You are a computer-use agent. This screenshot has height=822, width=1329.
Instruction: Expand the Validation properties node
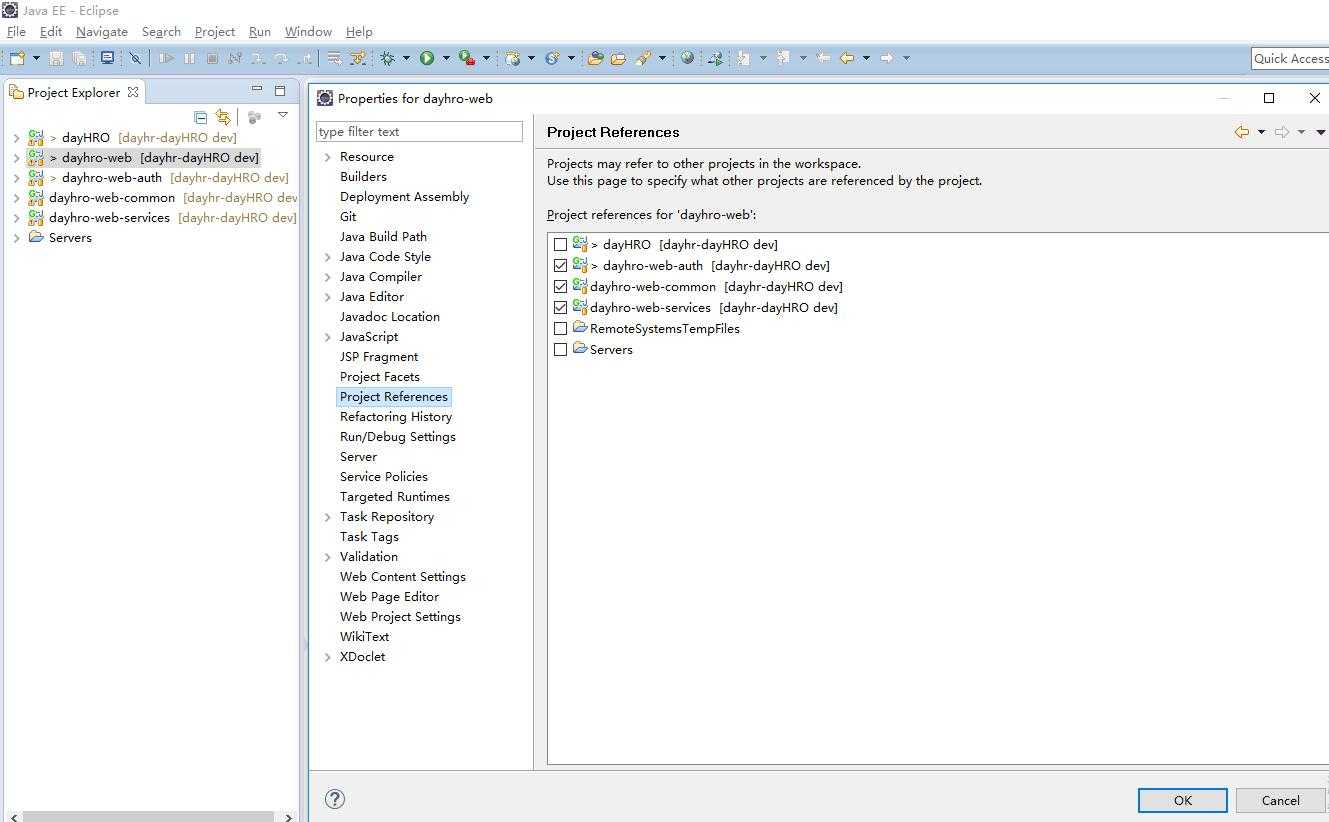pyautogui.click(x=327, y=557)
